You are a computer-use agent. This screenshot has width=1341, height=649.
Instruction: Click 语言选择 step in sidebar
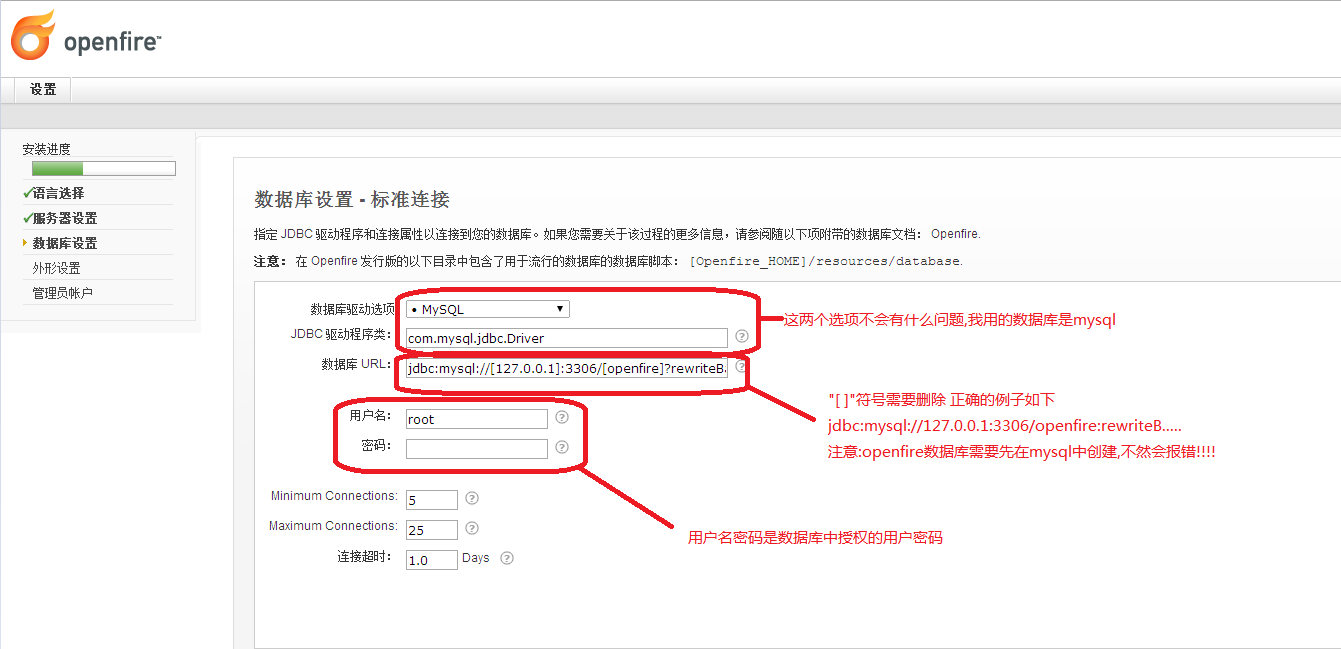coord(58,193)
